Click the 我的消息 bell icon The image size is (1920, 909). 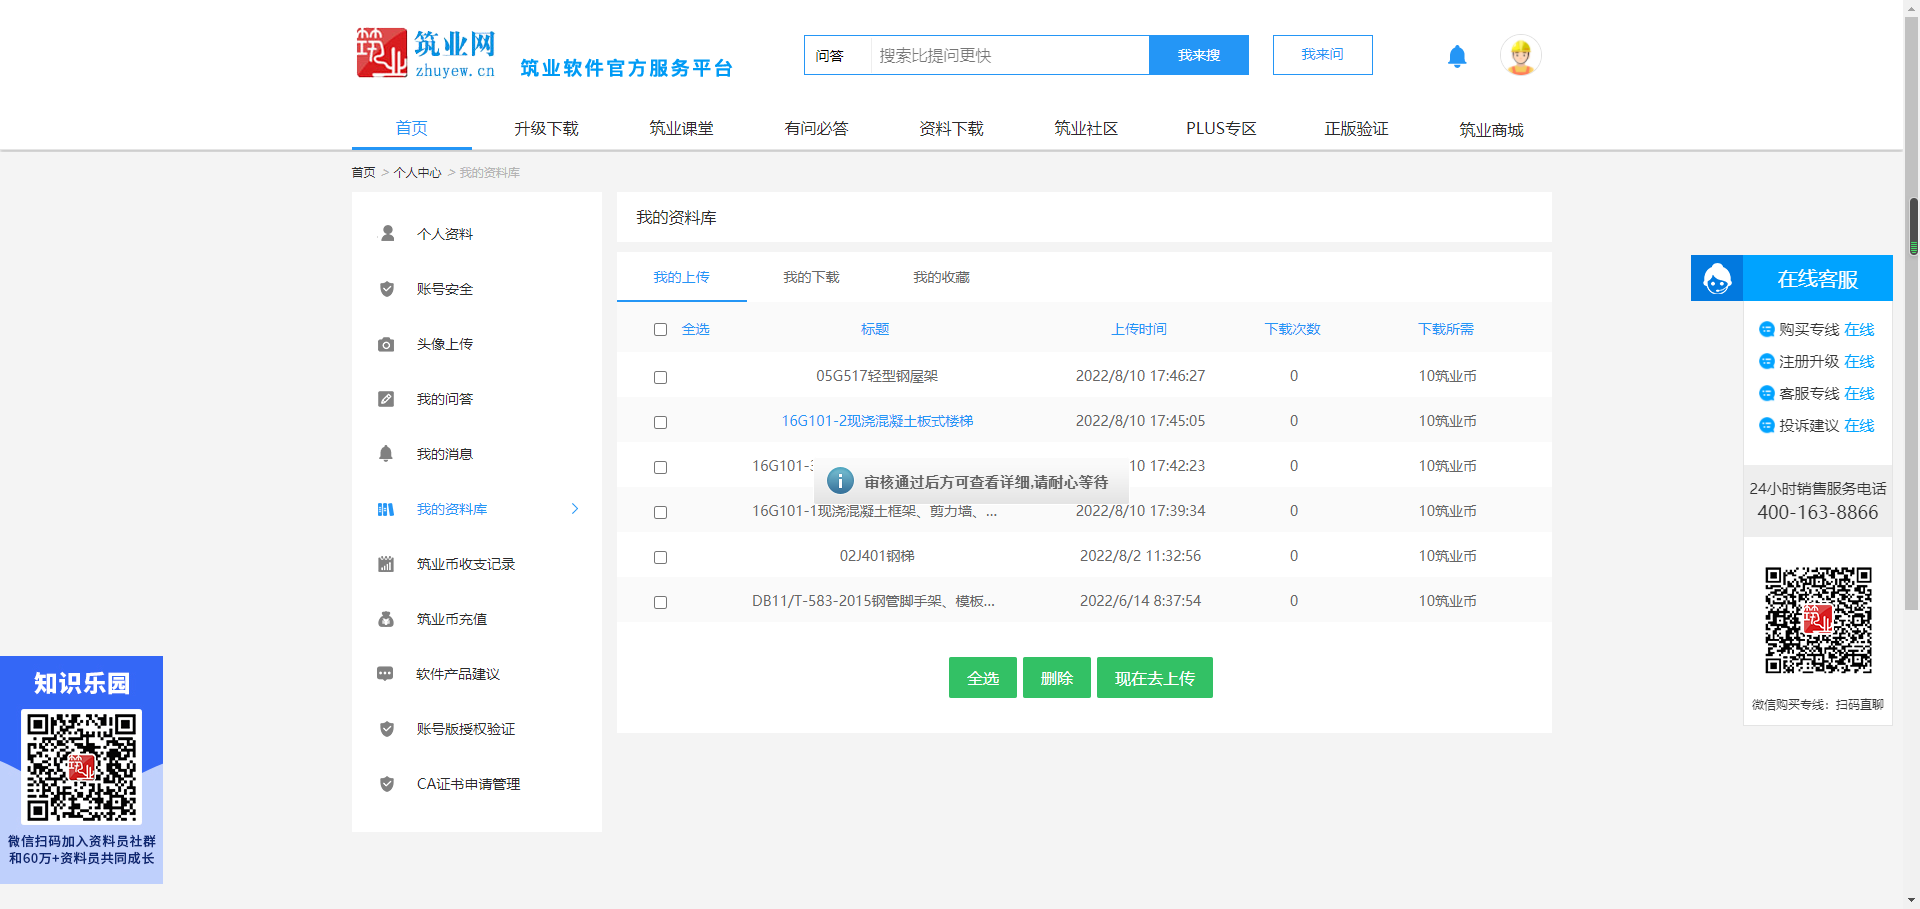[x=386, y=454]
